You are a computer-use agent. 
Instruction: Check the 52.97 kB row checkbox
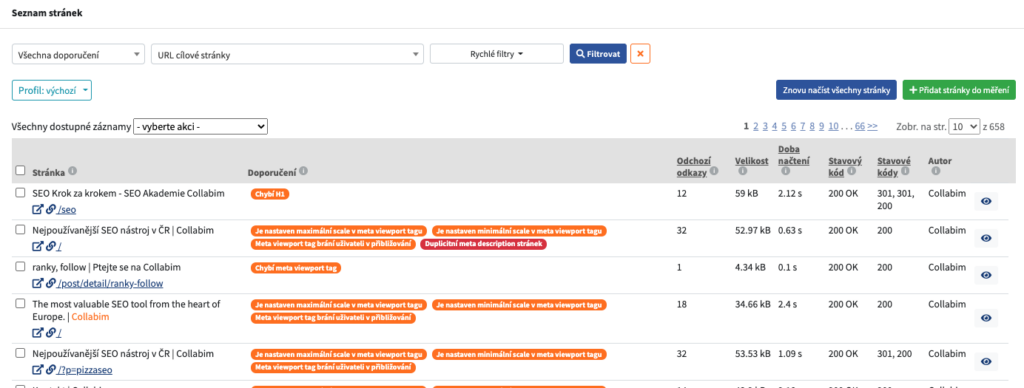click(x=20, y=230)
